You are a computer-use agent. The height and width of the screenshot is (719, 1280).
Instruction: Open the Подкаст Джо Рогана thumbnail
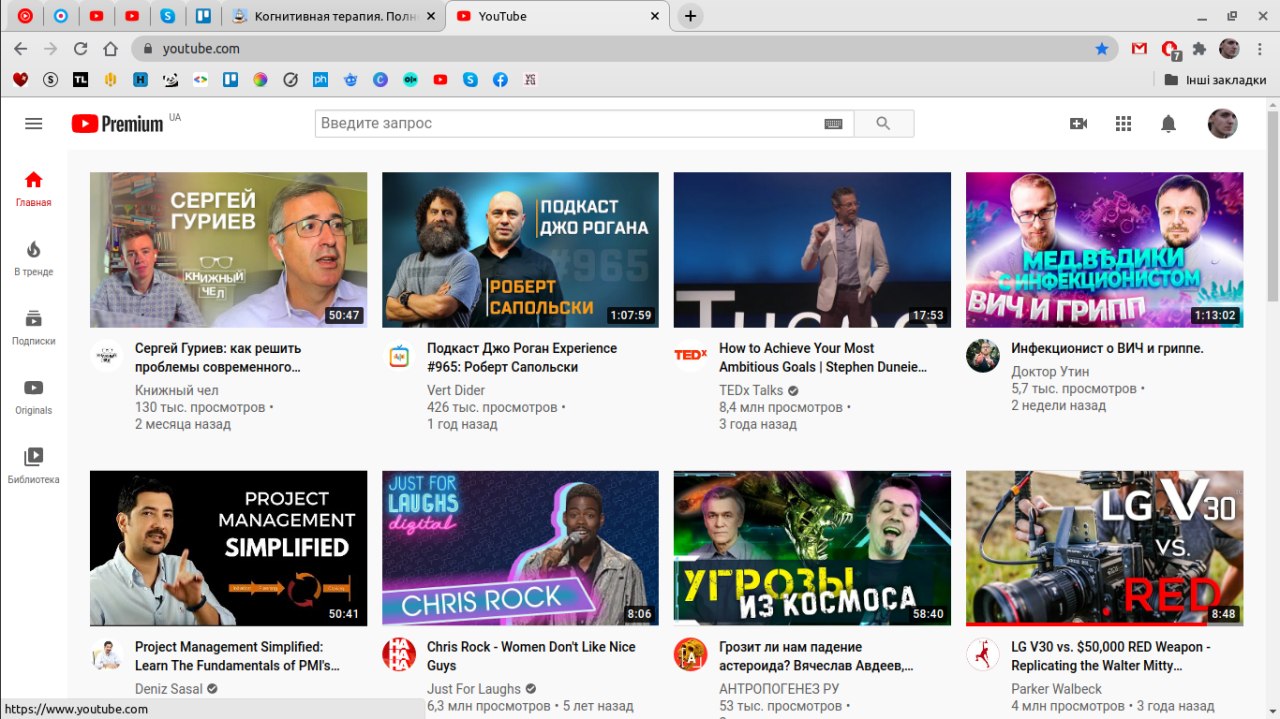point(520,250)
